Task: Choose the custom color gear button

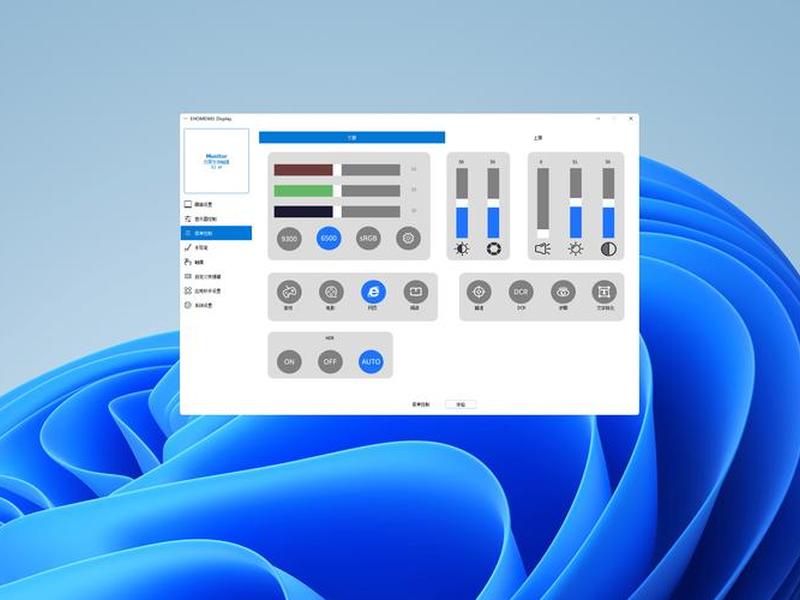Action: click(x=408, y=238)
